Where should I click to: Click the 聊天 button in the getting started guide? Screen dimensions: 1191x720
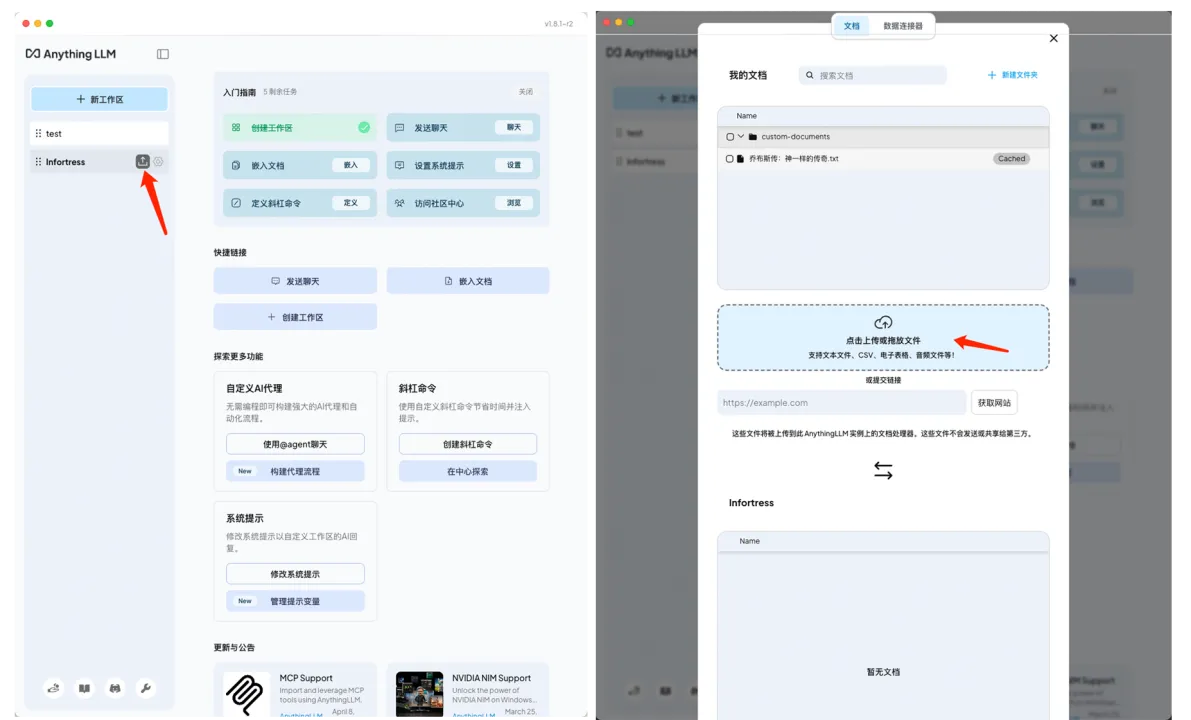(514, 128)
